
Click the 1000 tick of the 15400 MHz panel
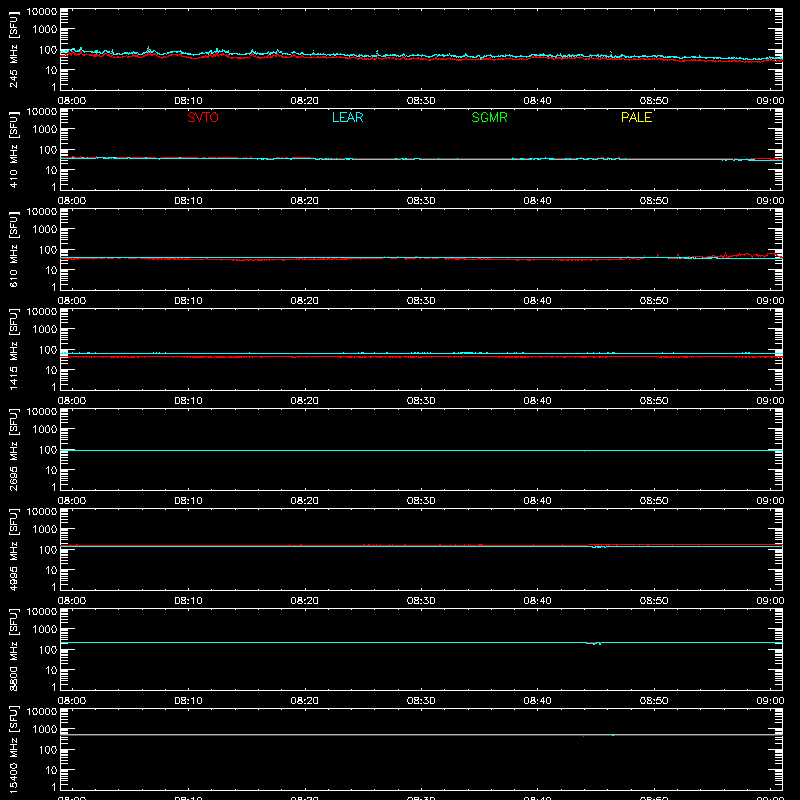coord(45,730)
